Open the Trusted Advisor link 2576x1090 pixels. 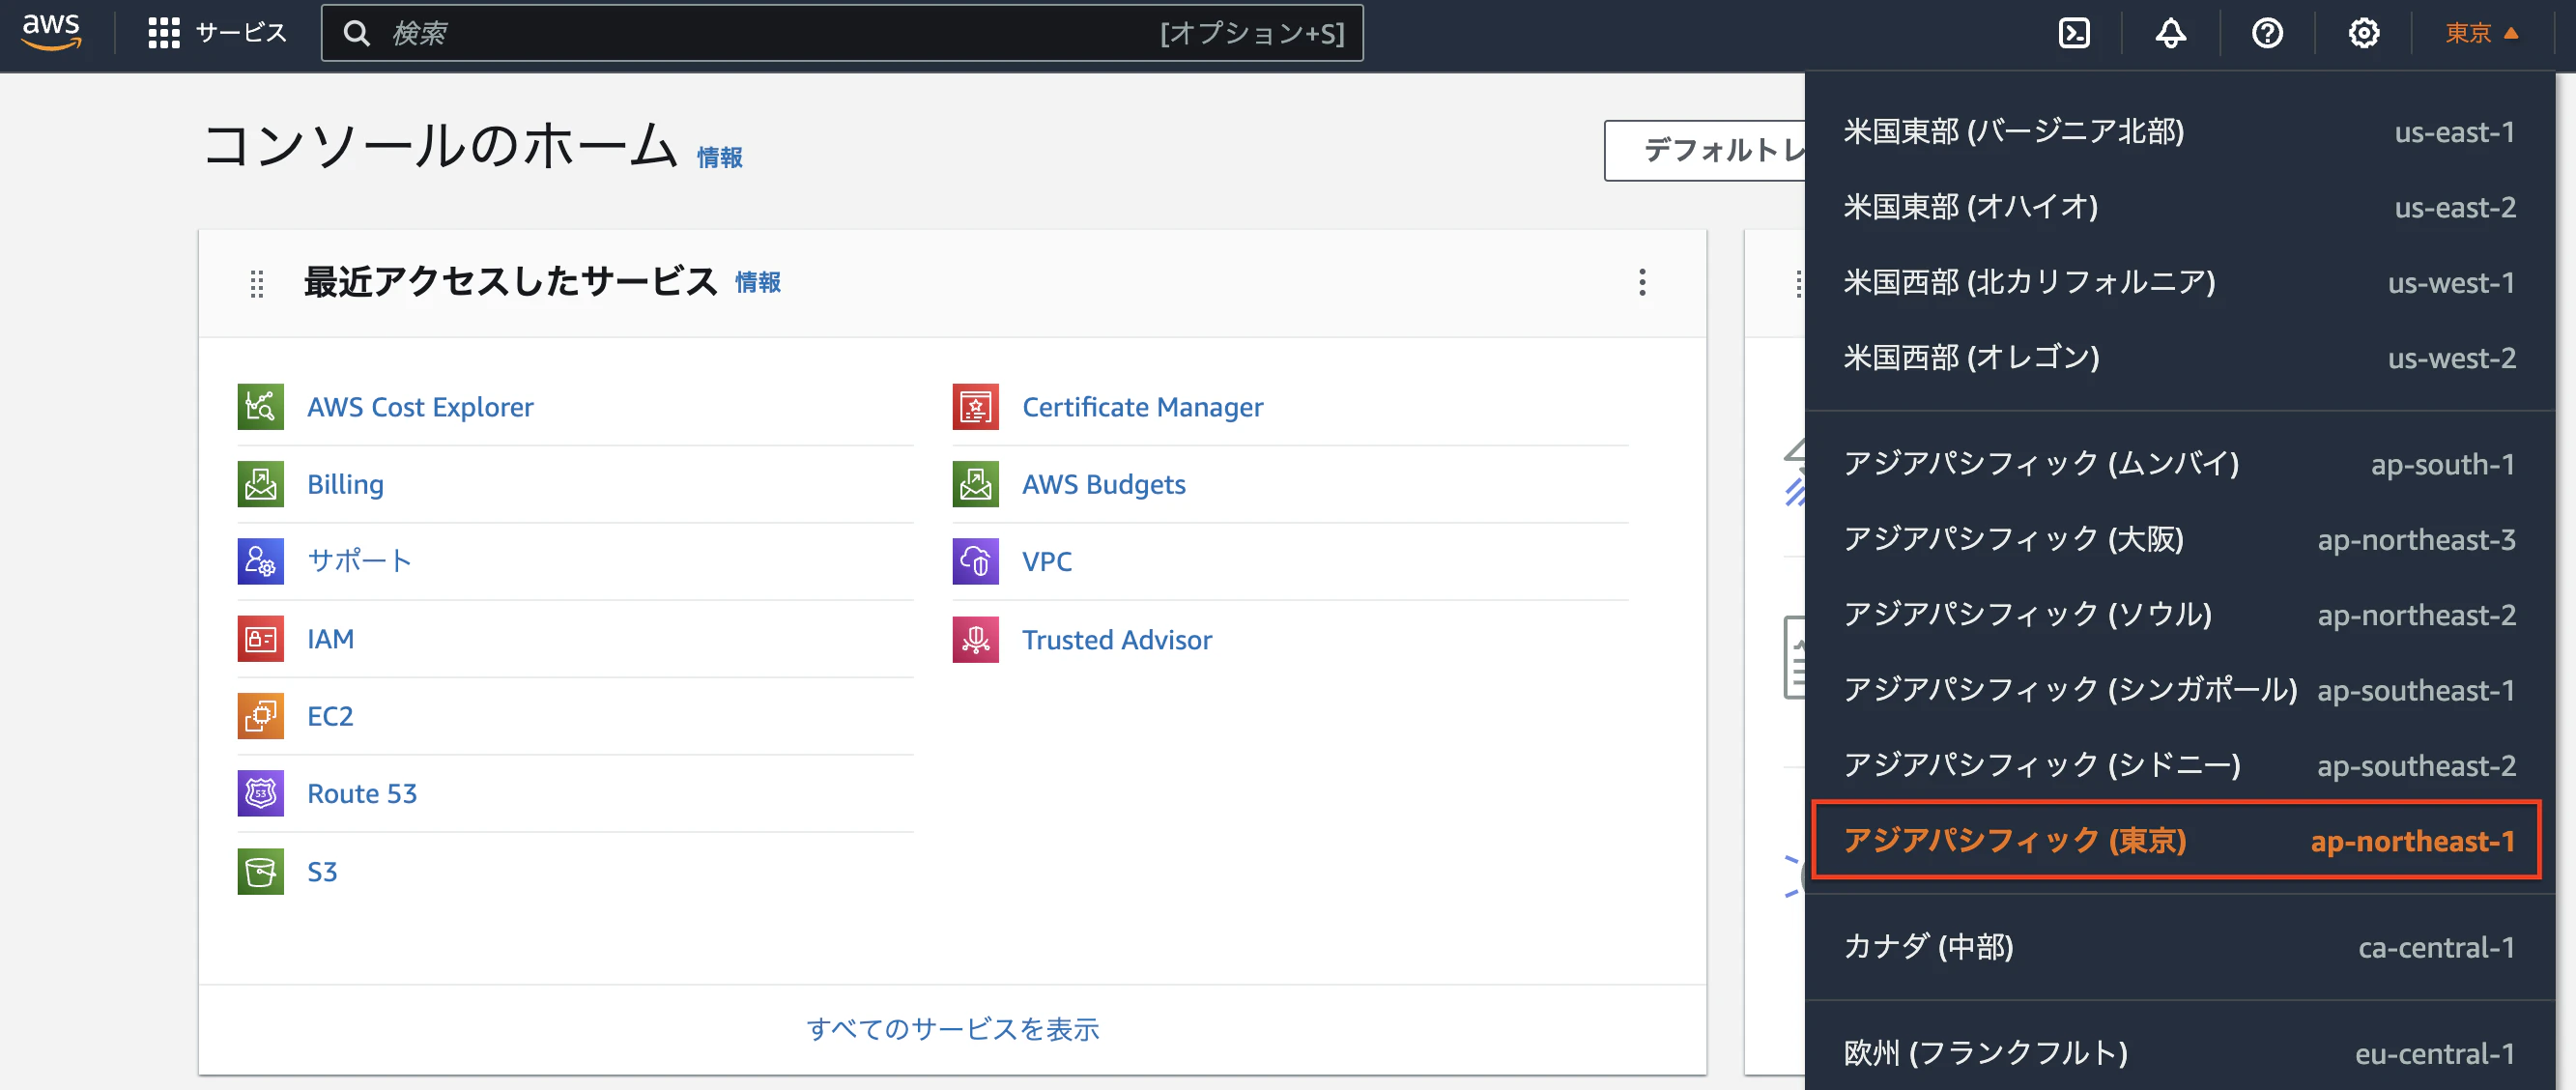[1116, 639]
